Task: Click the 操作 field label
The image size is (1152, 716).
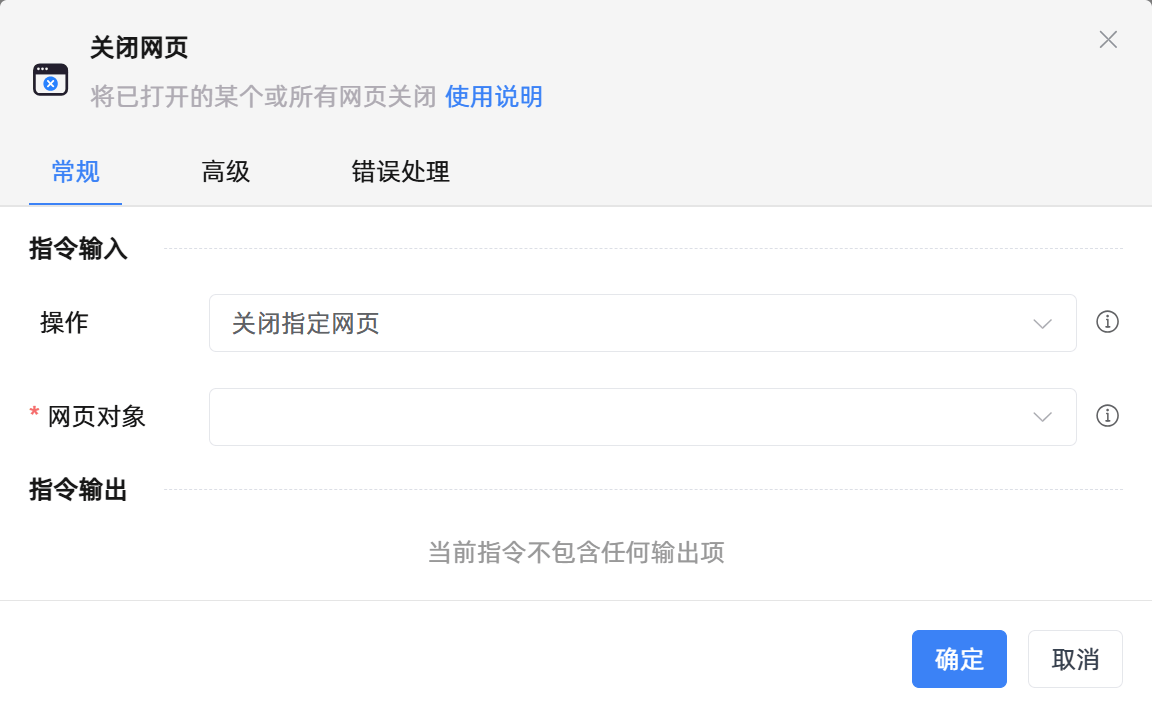Action: pyautogui.click(x=64, y=323)
